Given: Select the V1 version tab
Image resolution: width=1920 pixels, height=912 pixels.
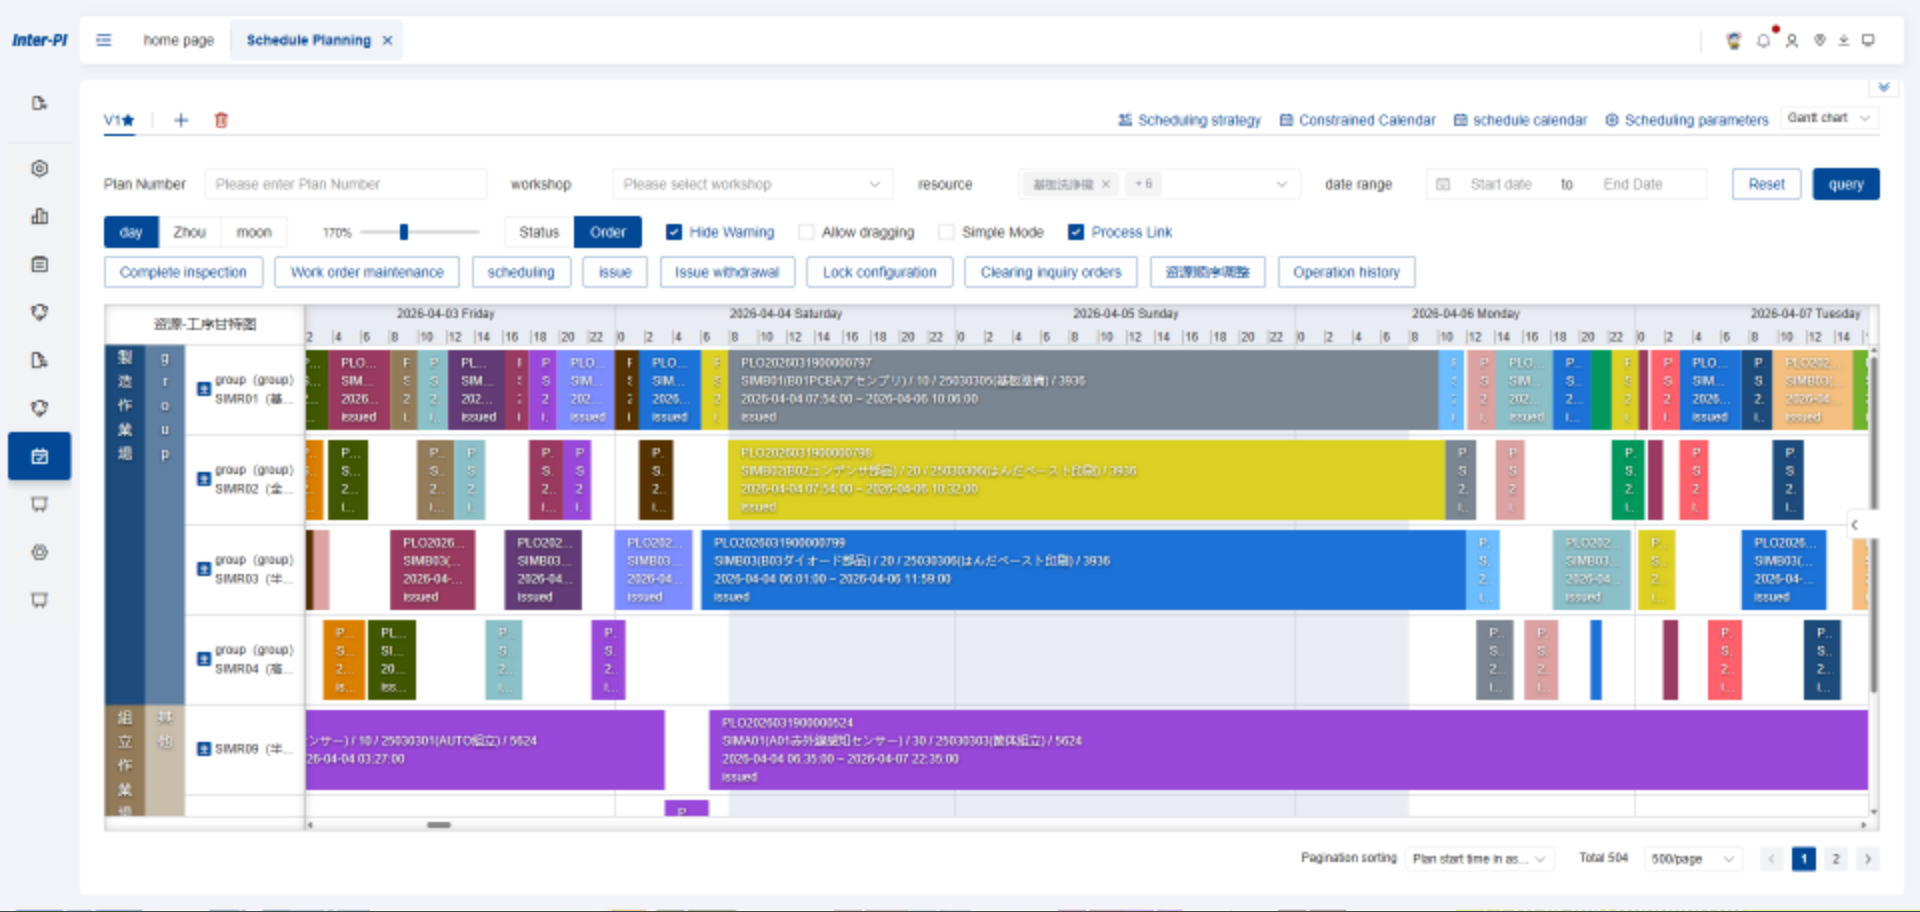Looking at the screenshot, I should [119, 120].
